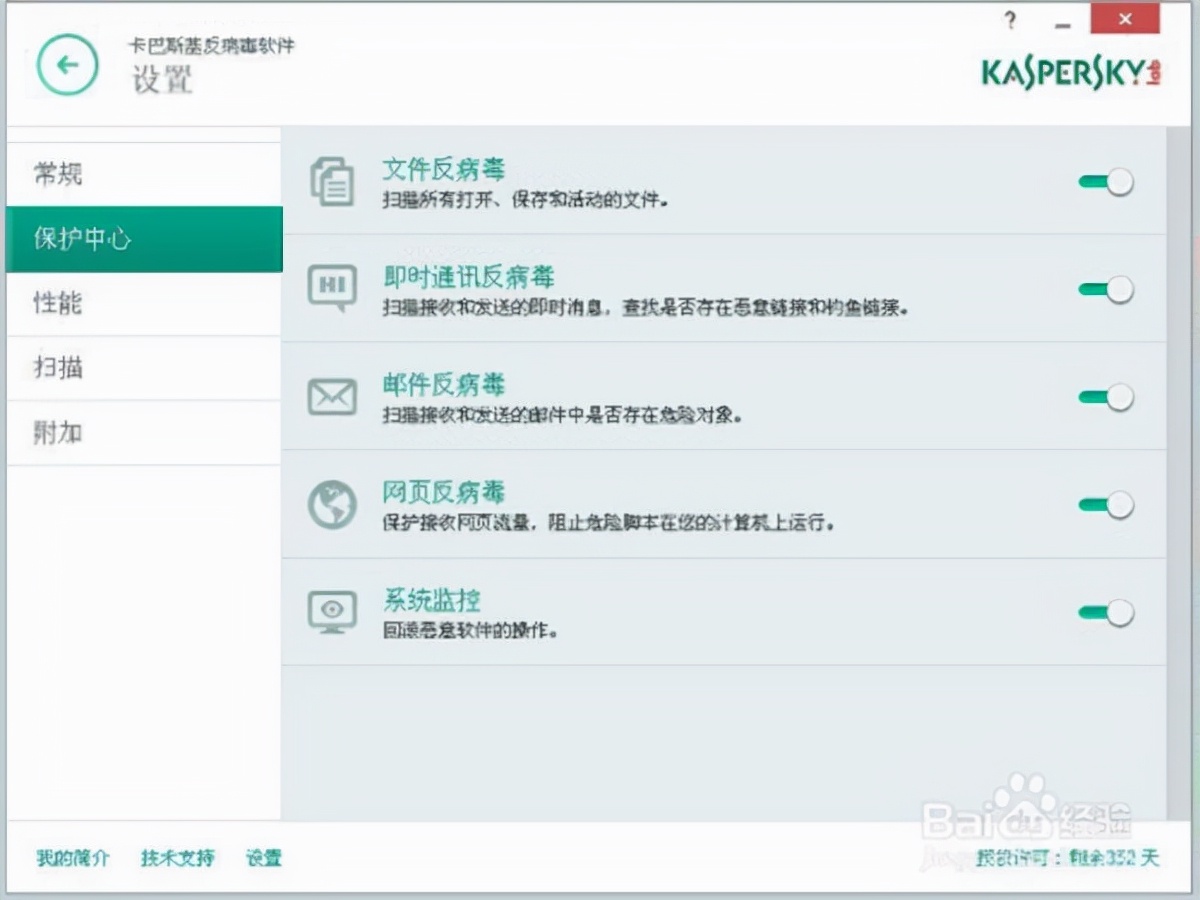Open help via the question mark icon
The image size is (1200, 900).
pyautogui.click(x=1009, y=19)
